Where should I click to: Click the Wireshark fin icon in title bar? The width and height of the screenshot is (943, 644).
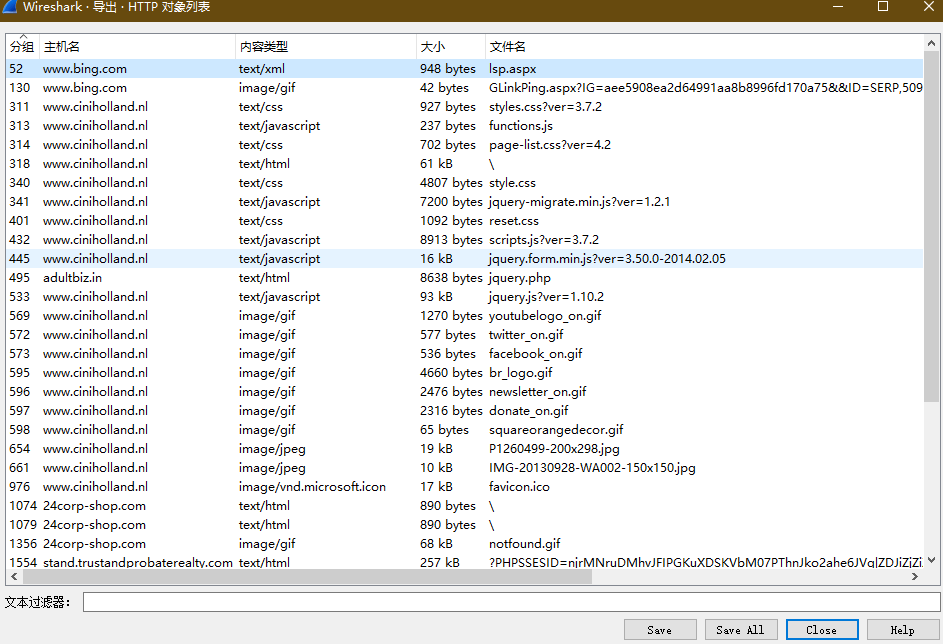pos(10,7)
